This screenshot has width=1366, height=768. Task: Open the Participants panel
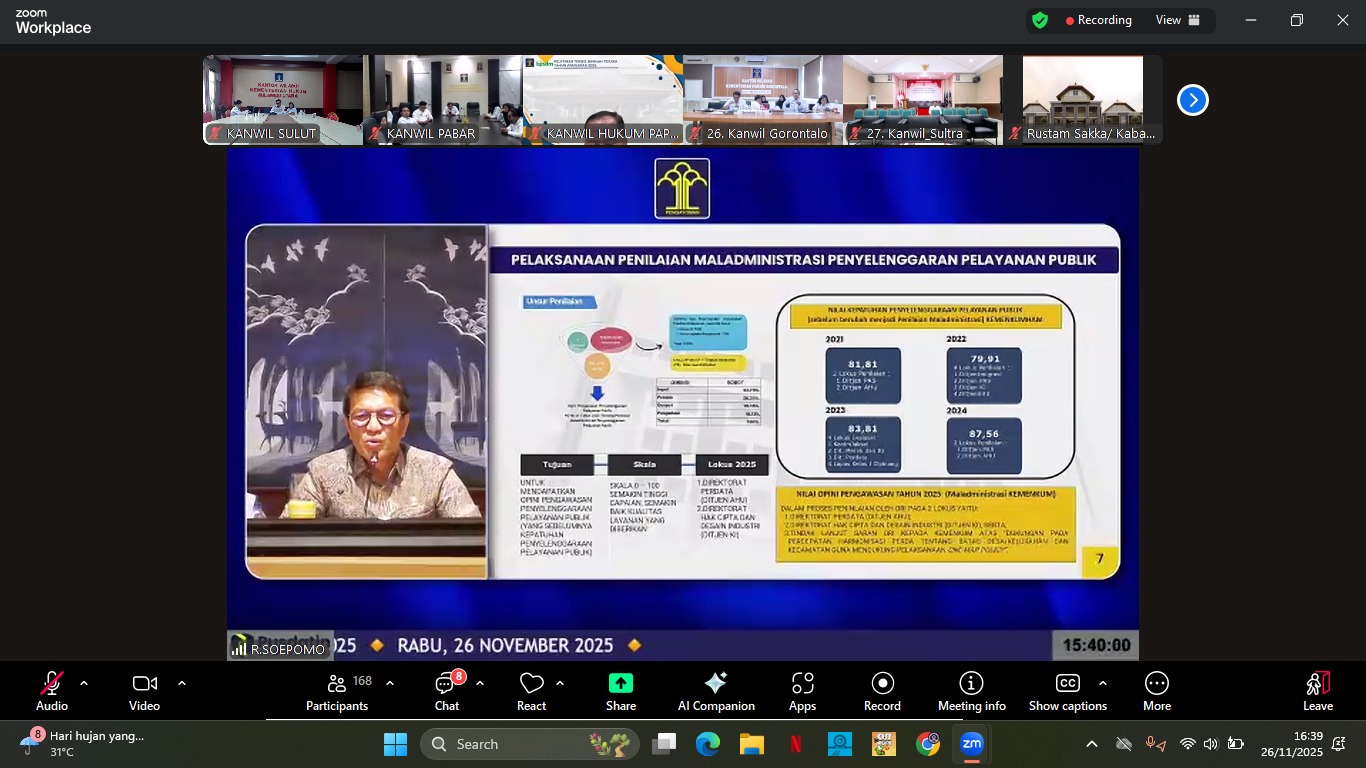(338, 690)
